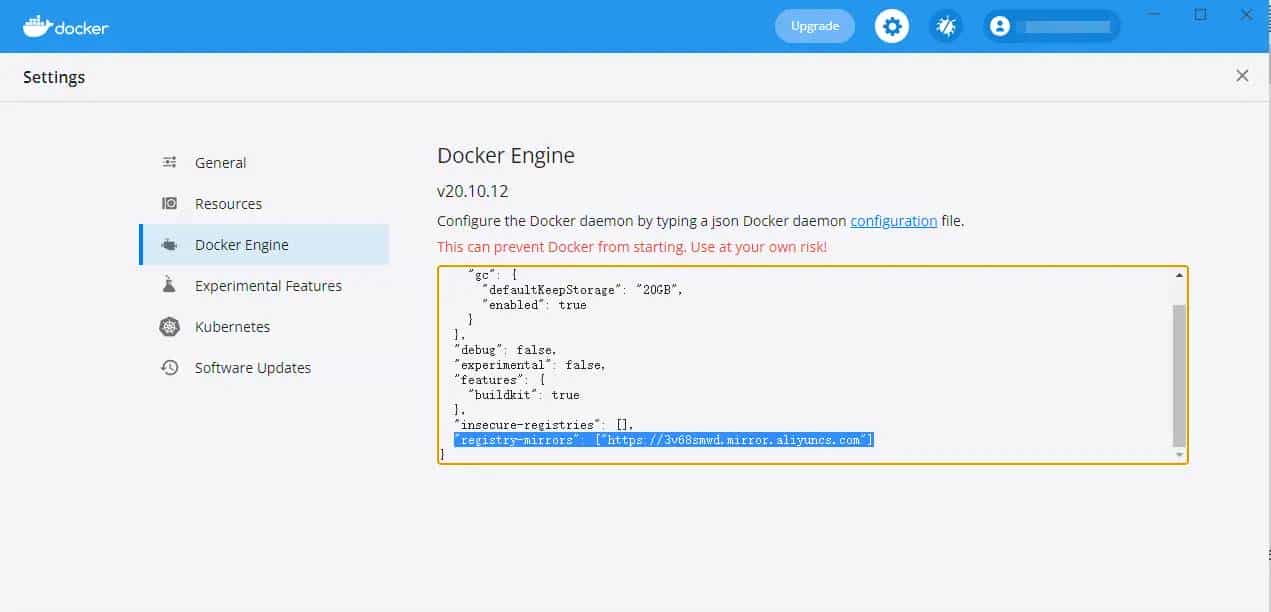This screenshot has height=612, width=1271.
Task: Click the Troubleshoot bug icon
Action: pos(946,26)
